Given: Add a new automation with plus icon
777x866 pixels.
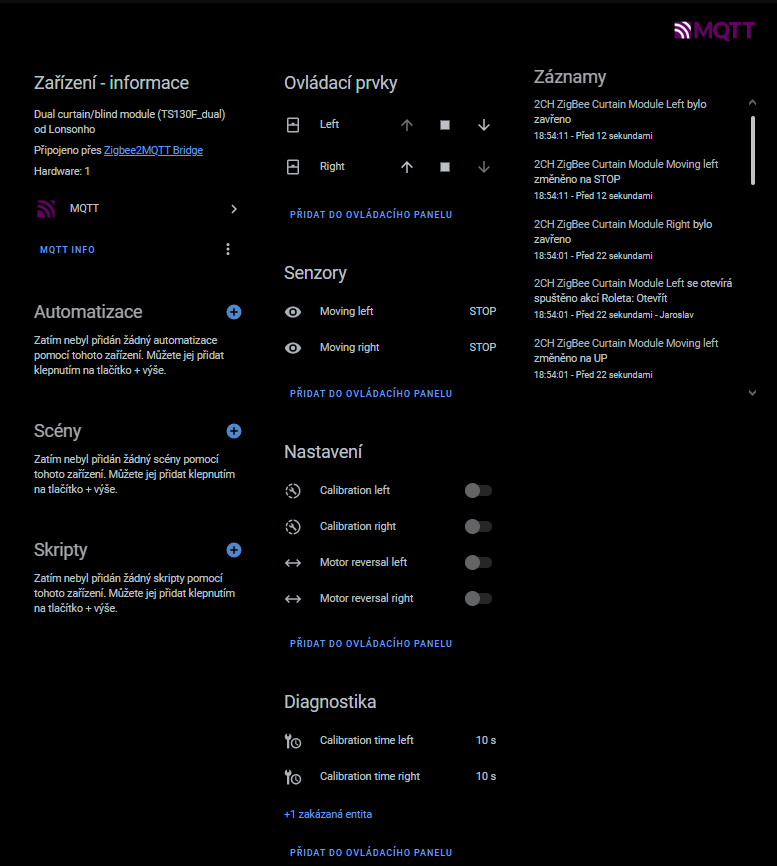Looking at the screenshot, I should point(234,312).
